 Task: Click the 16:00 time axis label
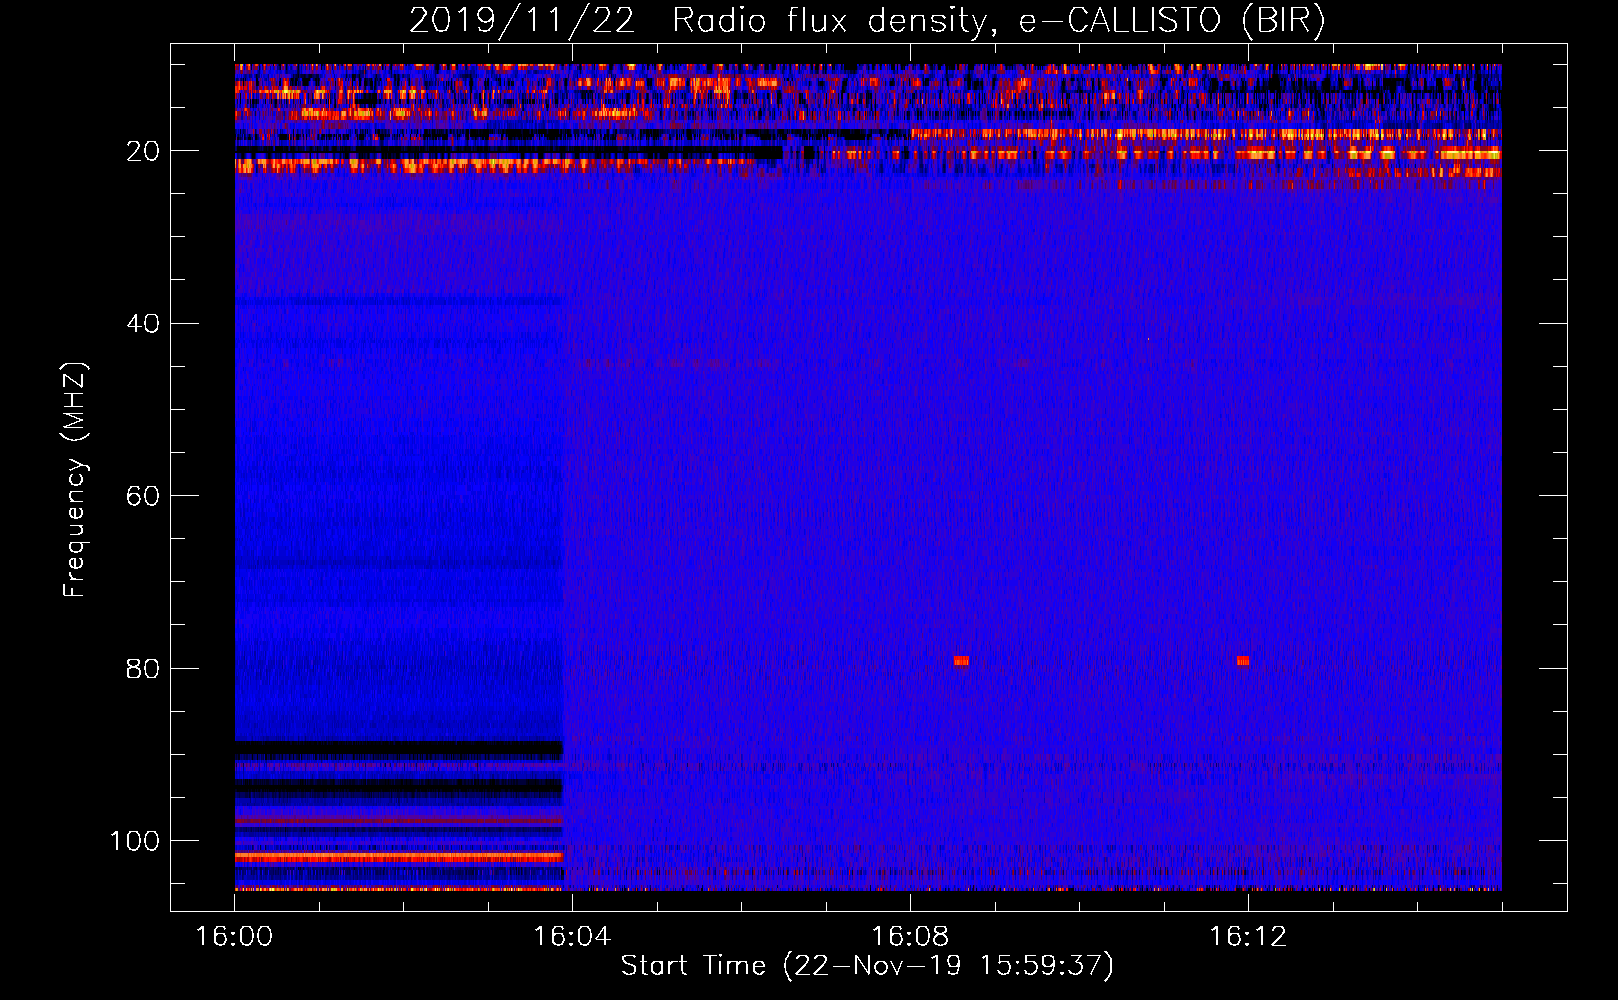(234, 937)
